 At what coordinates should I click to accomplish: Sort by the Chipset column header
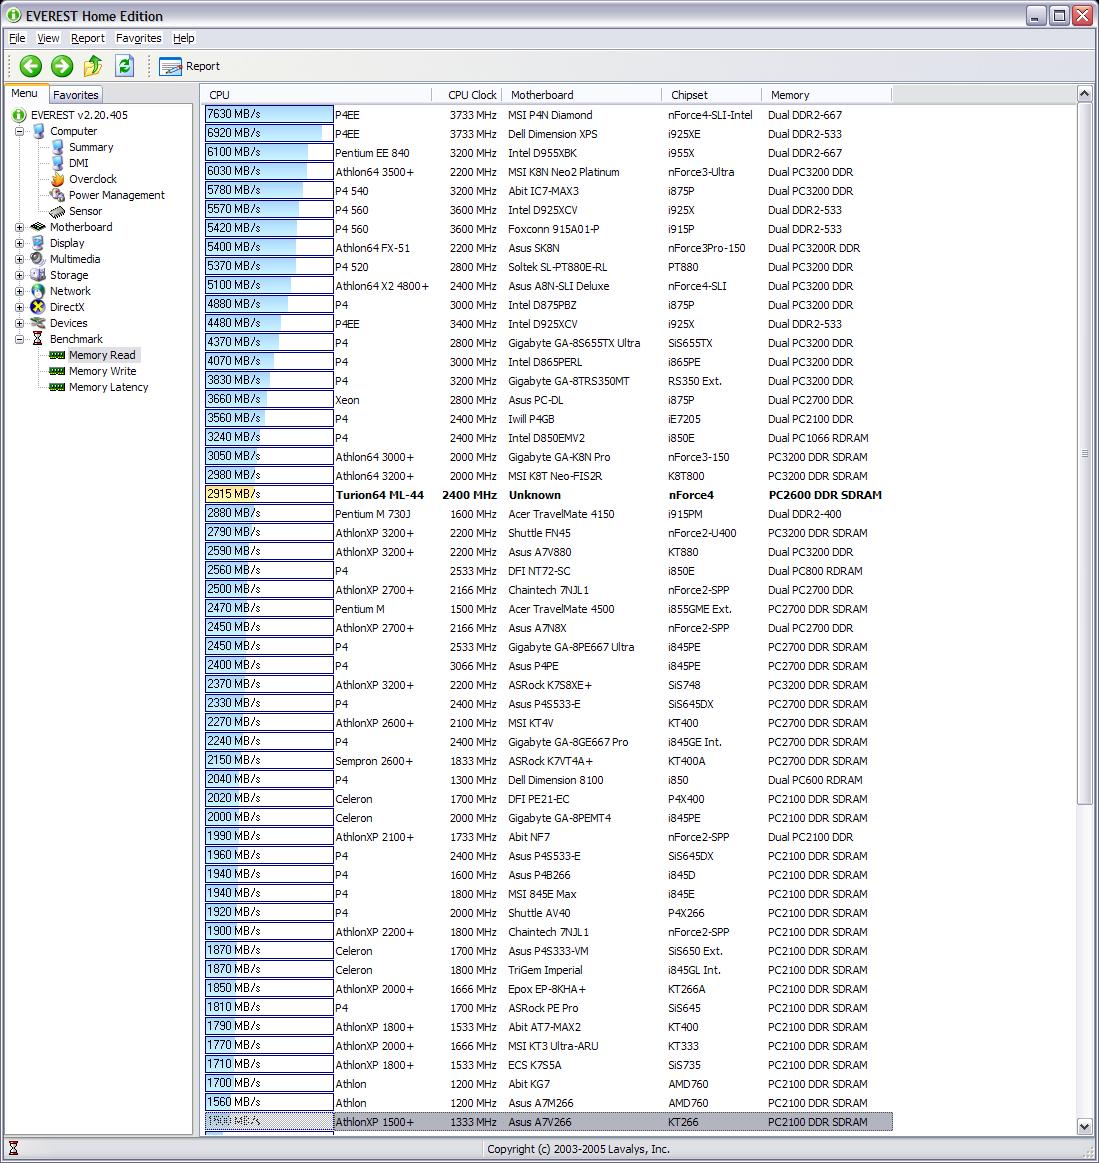point(711,95)
